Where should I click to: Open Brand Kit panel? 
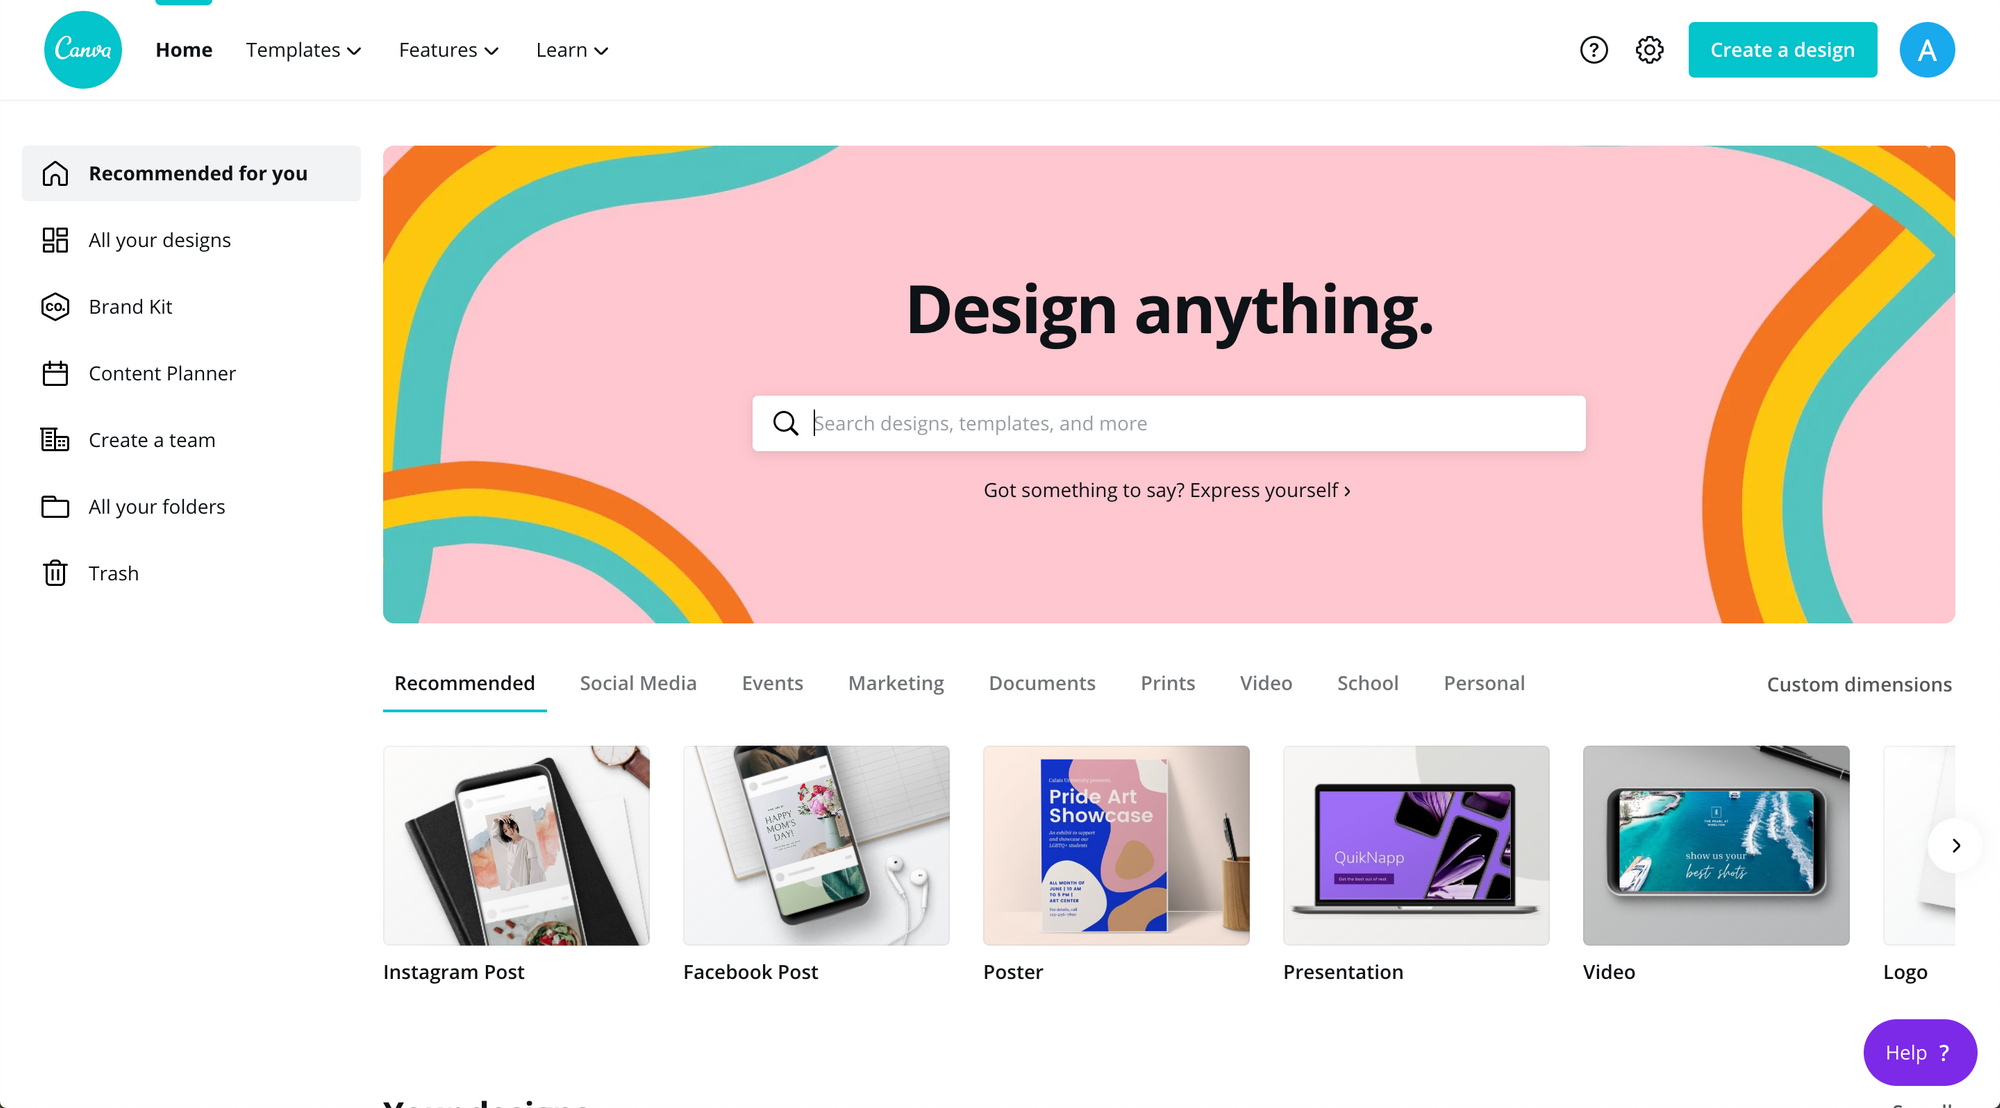tap(132, 306)
